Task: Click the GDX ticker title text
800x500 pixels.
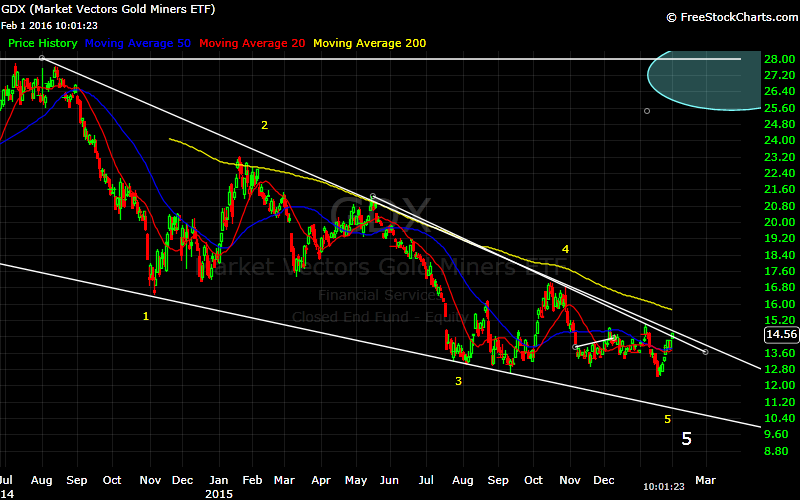Action: [108, 9]
